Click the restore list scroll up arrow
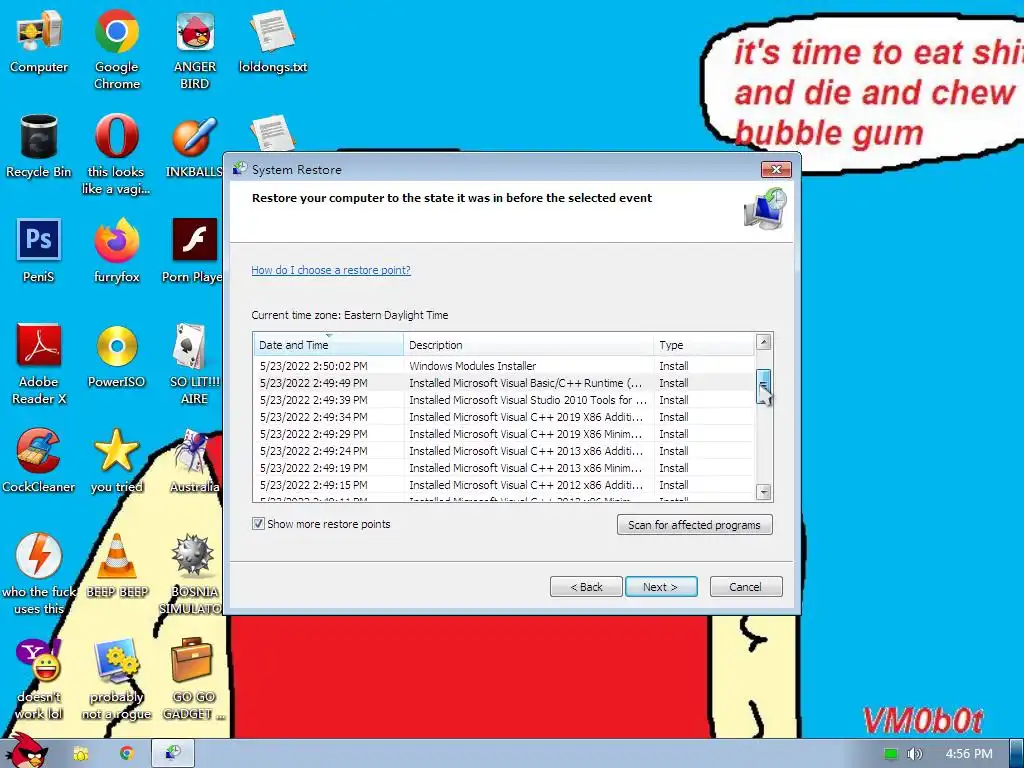 [763, 342]
